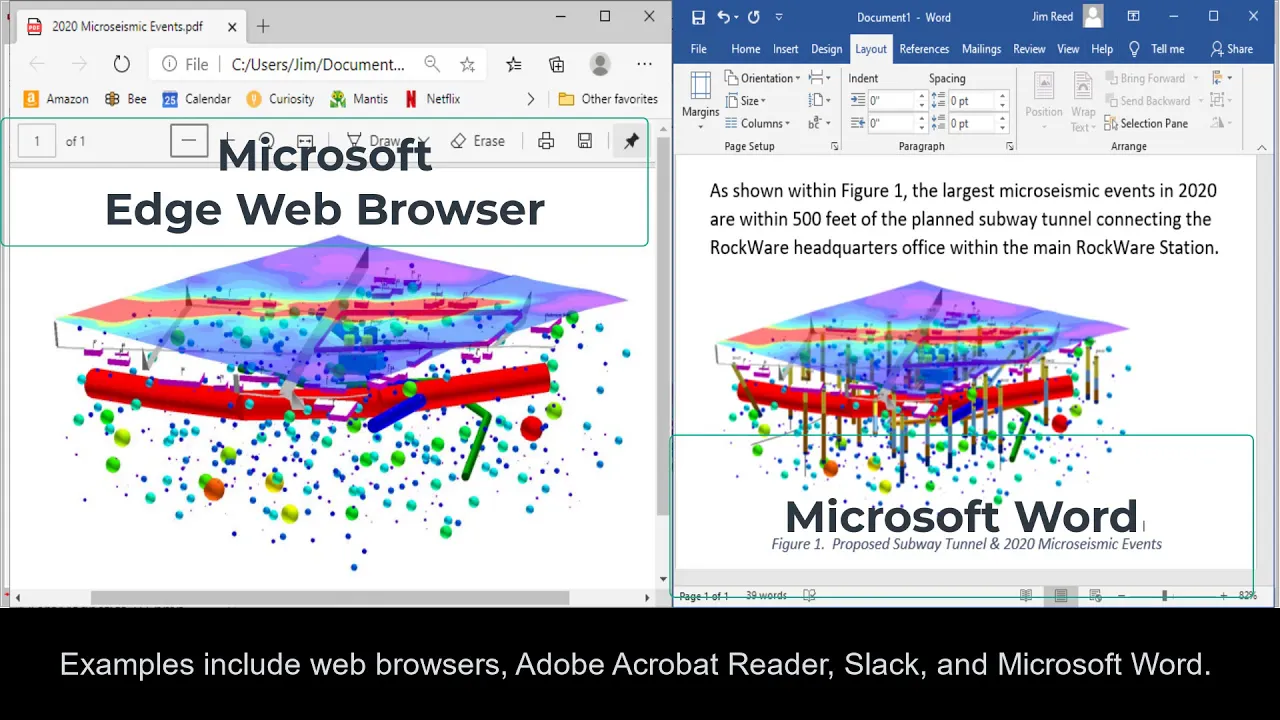This screenshot has height=720, width=1280.
Task: Open the Netflix bookmark
Action: tap(432, 99)
